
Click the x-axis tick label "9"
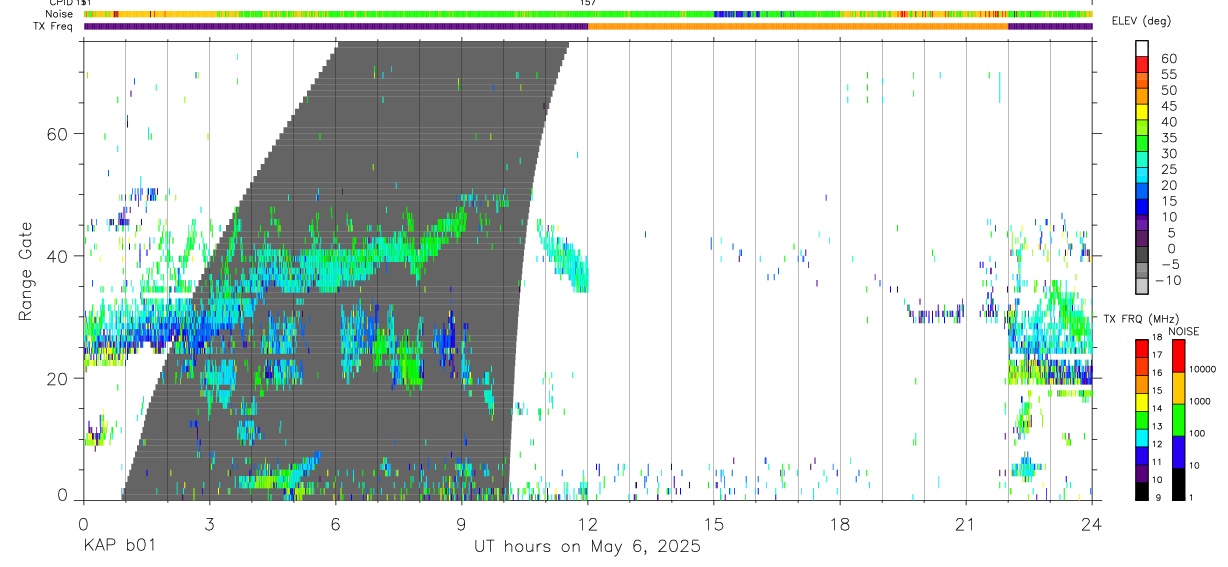click(x=462, y=523)
